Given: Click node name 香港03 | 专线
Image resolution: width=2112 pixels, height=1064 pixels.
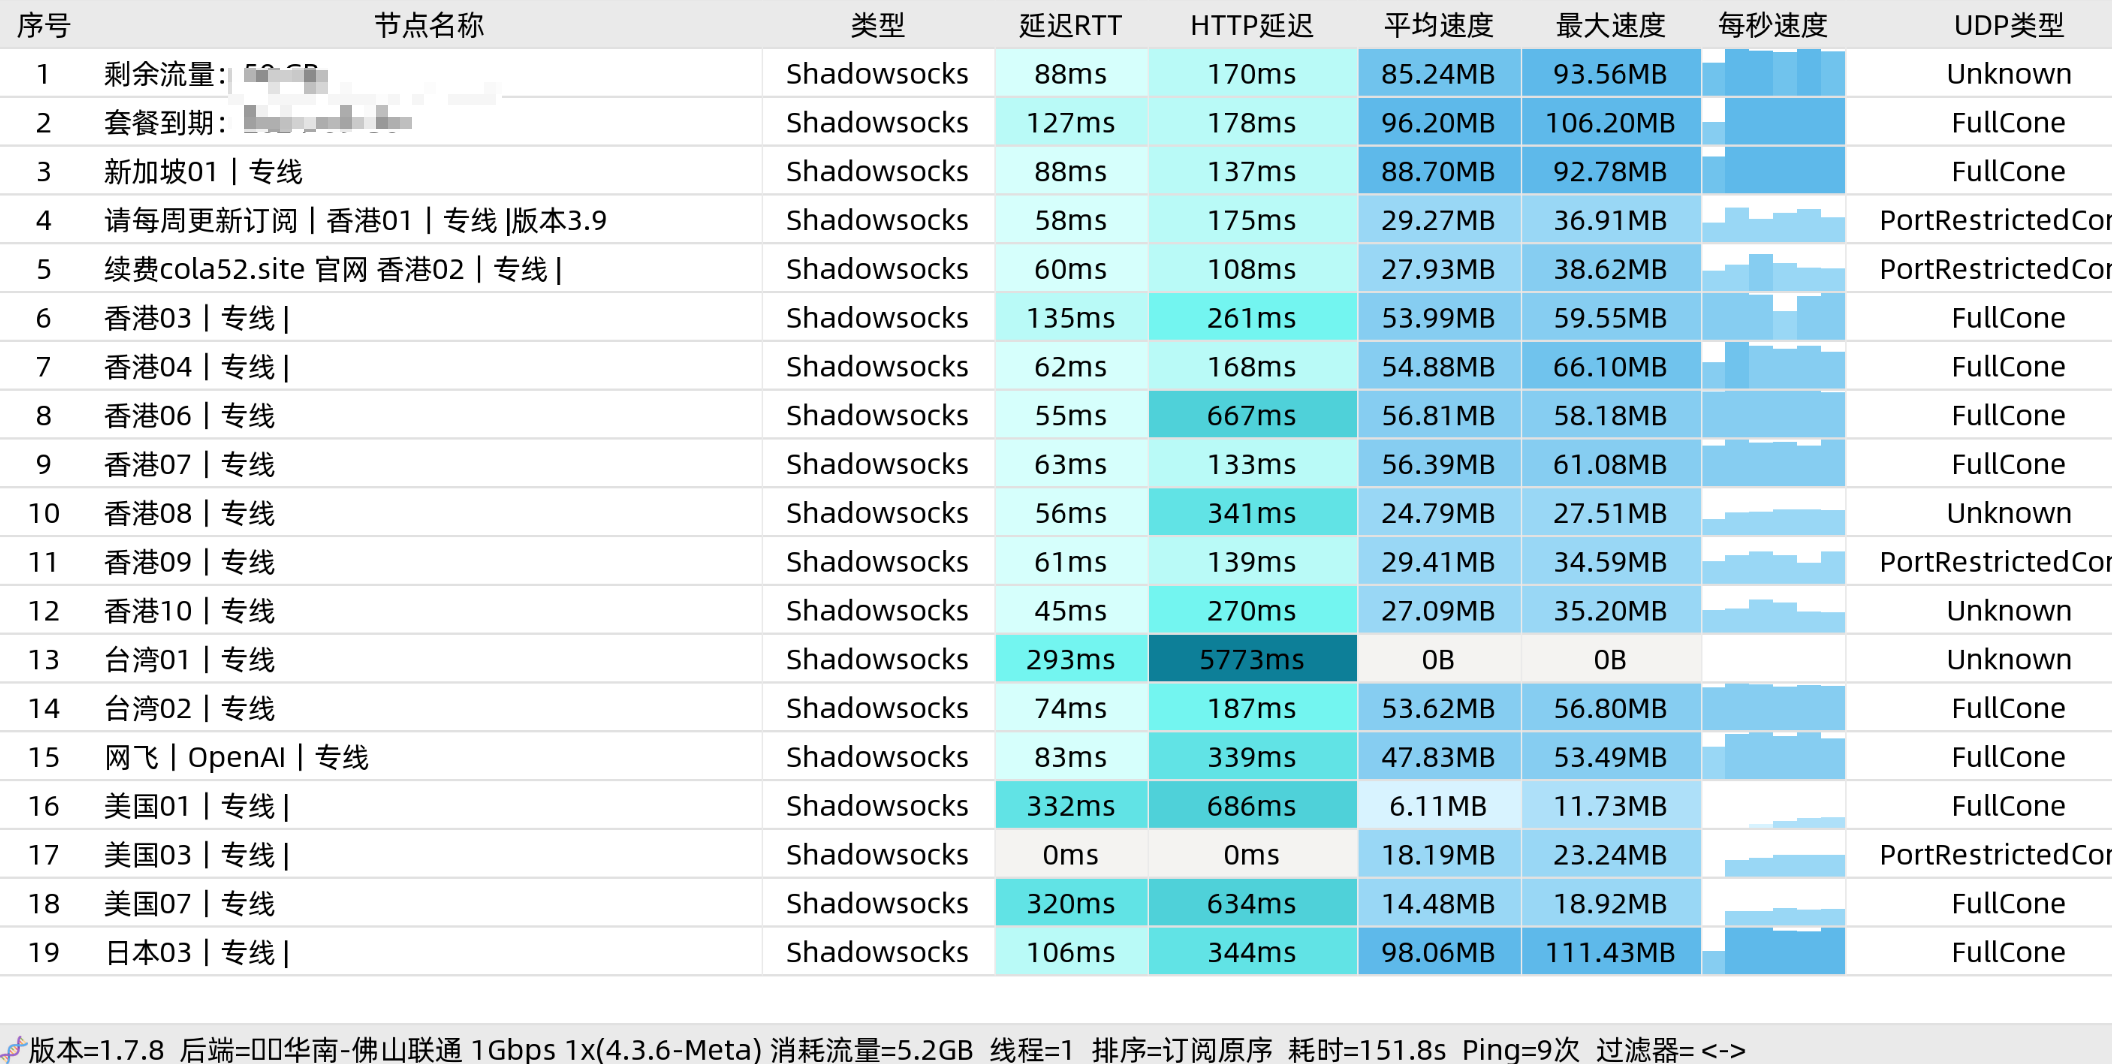Looking at the screenshot, I should click(197, 319).
